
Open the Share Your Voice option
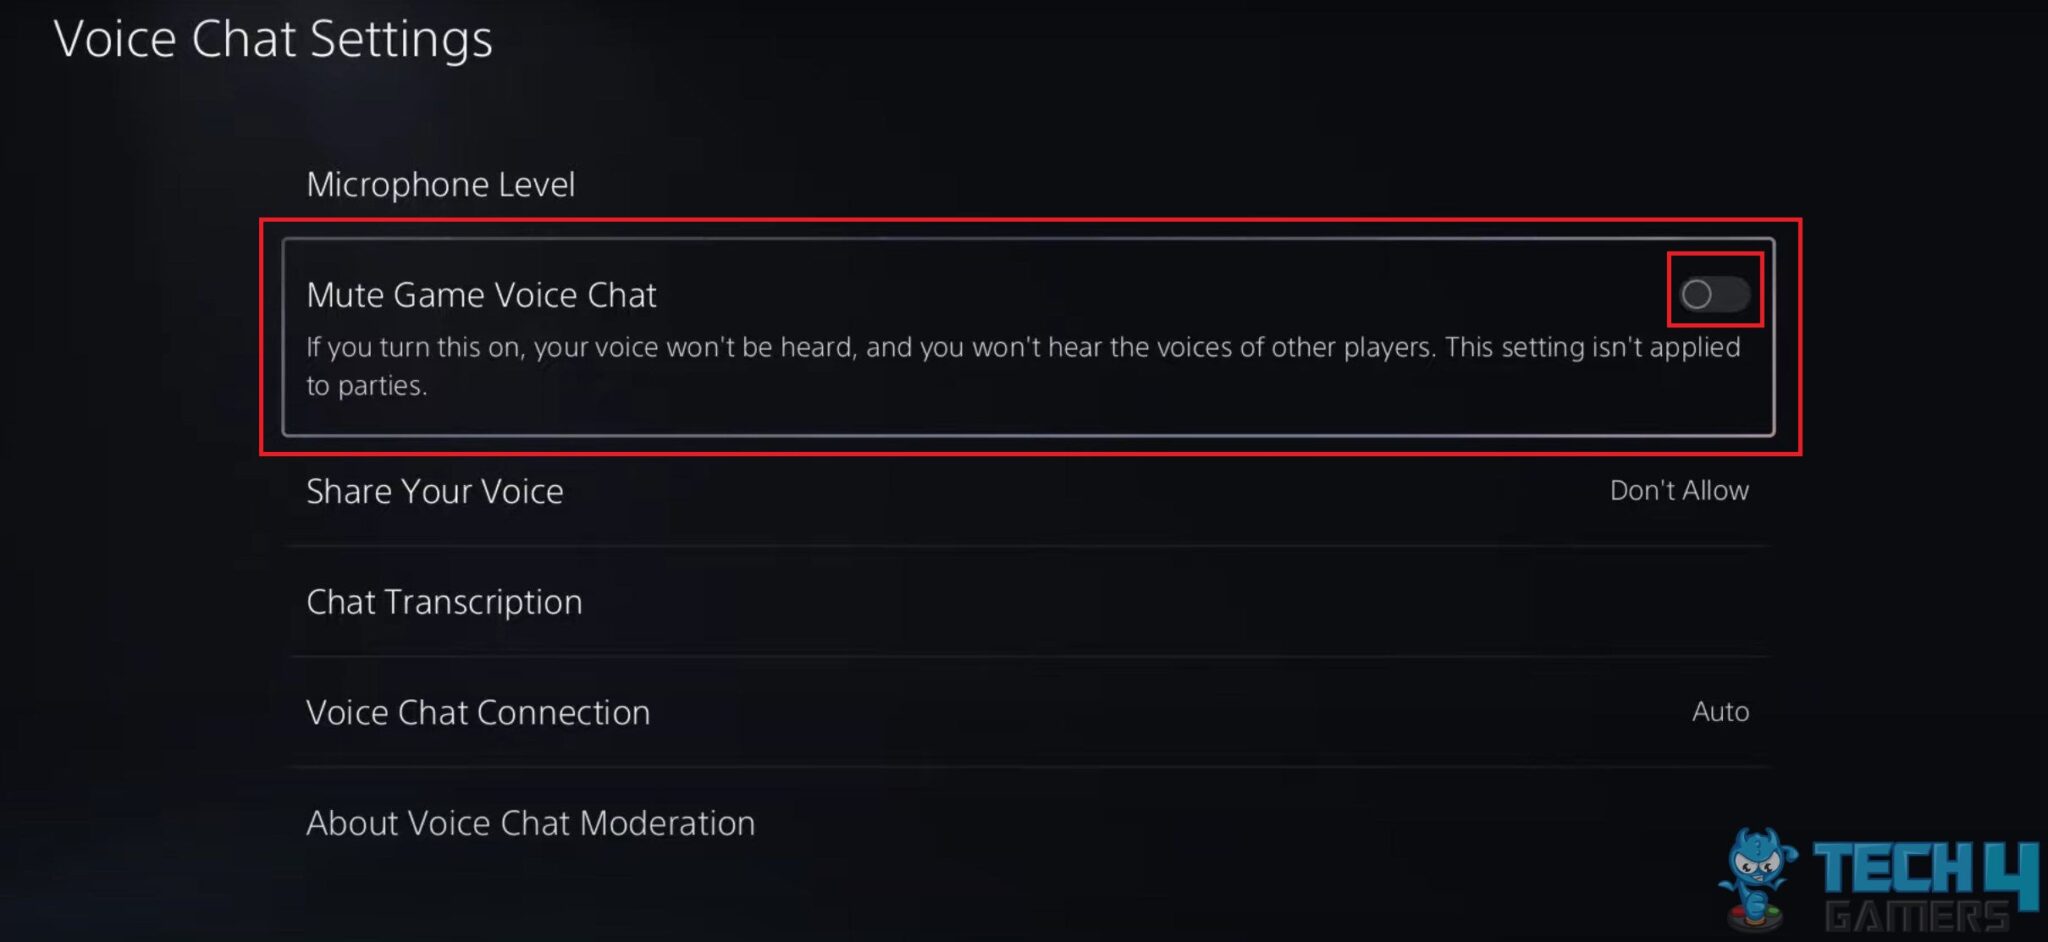tap(435, 491)
